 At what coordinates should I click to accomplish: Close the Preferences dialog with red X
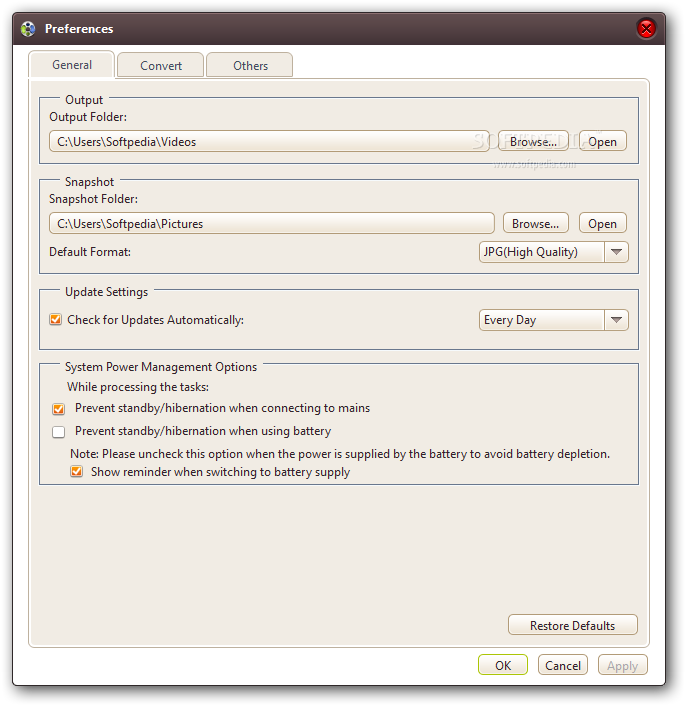646,29
